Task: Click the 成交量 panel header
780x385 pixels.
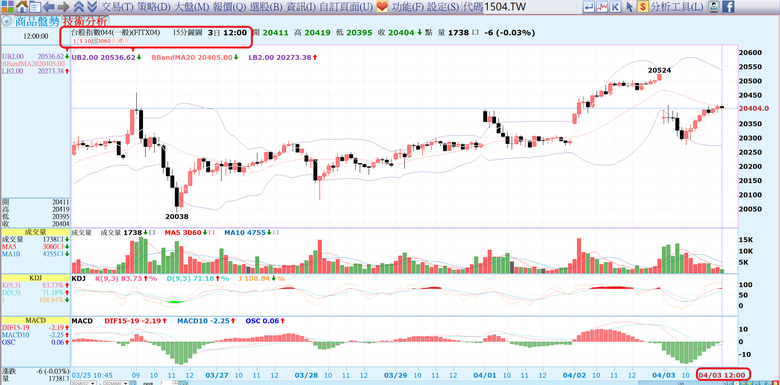Action: (x=35, y=232)
